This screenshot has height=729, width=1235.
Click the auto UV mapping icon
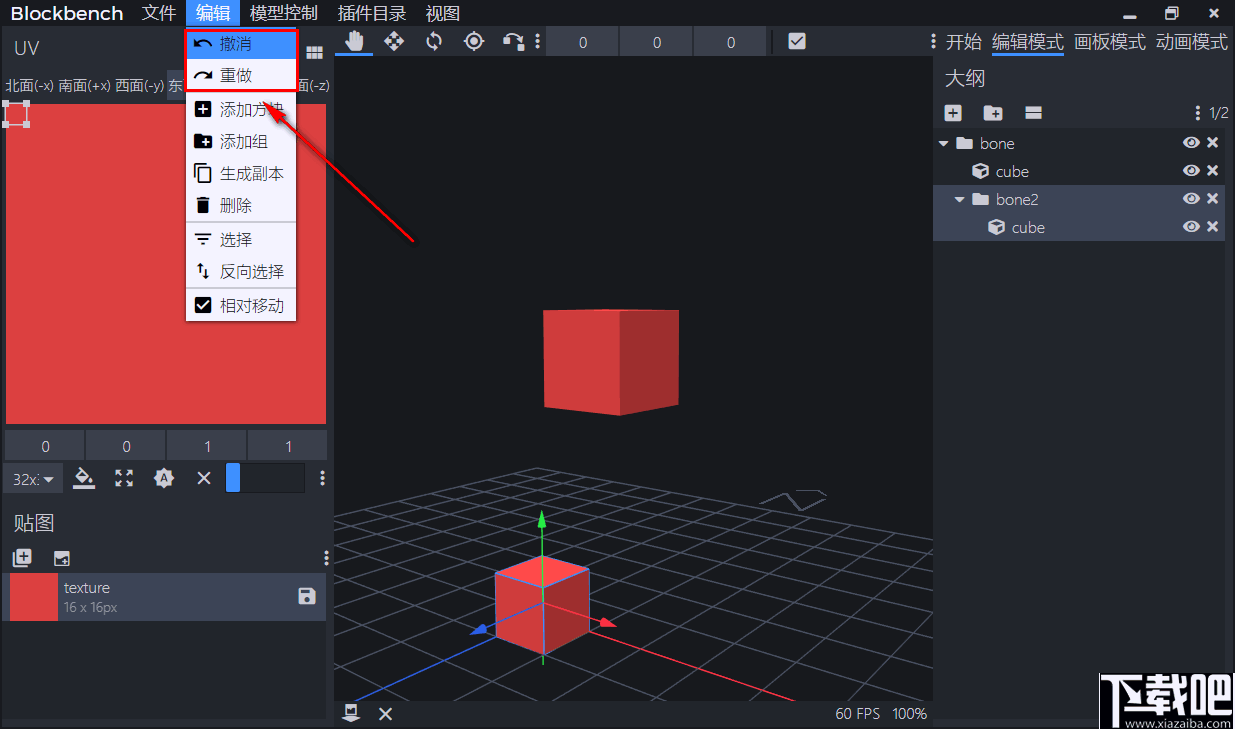click(164, 478)
